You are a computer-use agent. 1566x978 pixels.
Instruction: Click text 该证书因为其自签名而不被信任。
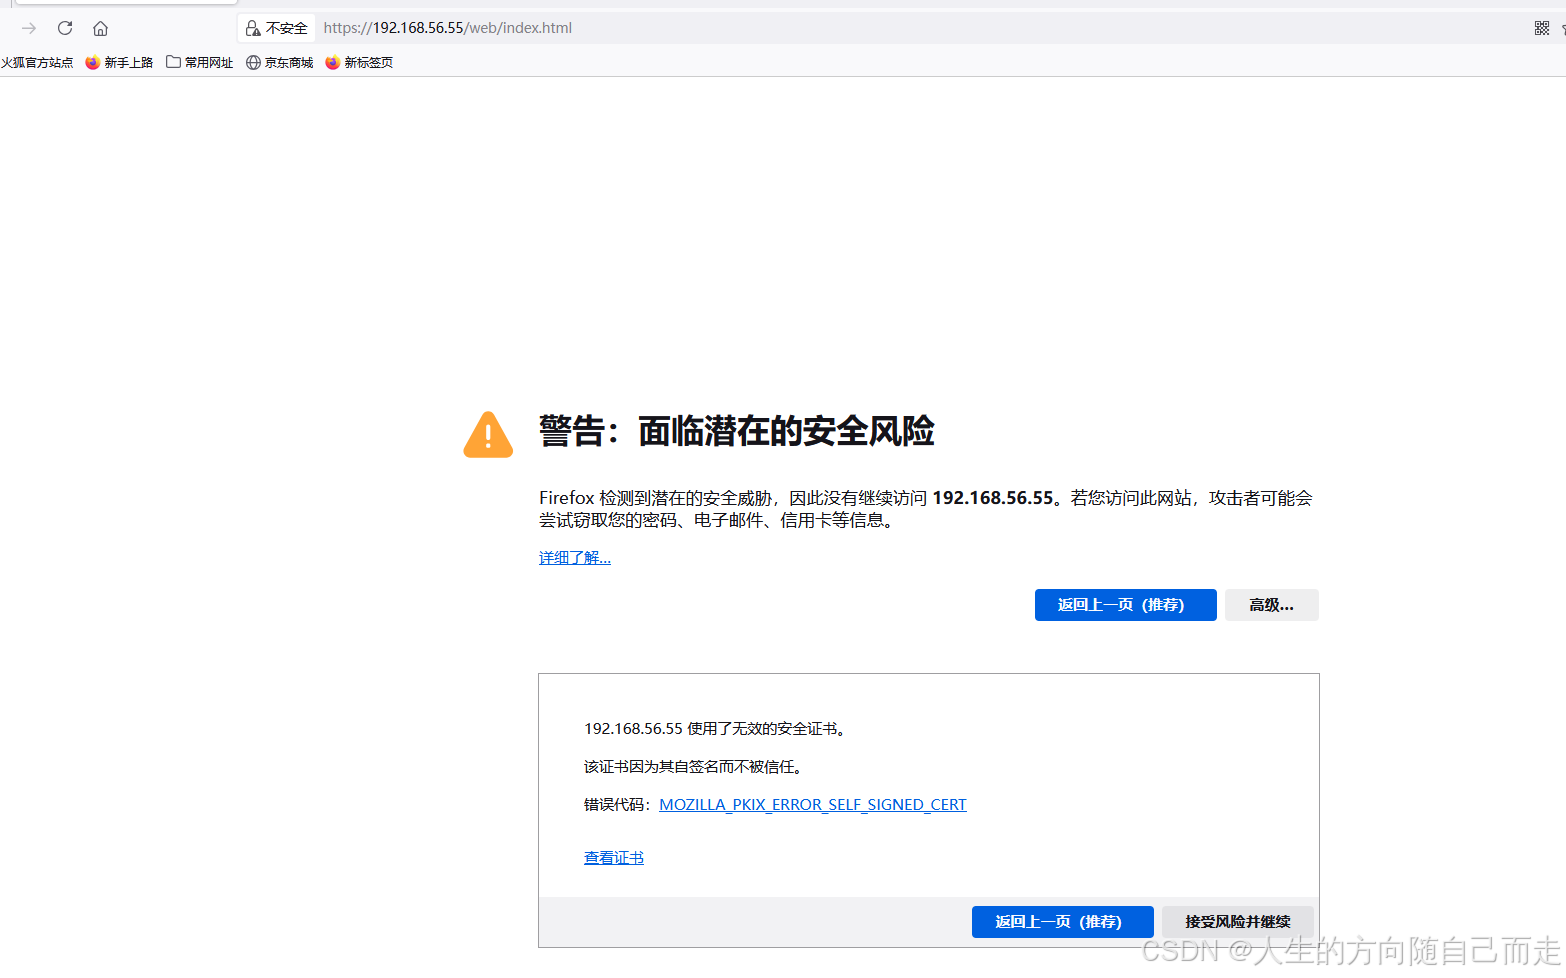point(695,767)
